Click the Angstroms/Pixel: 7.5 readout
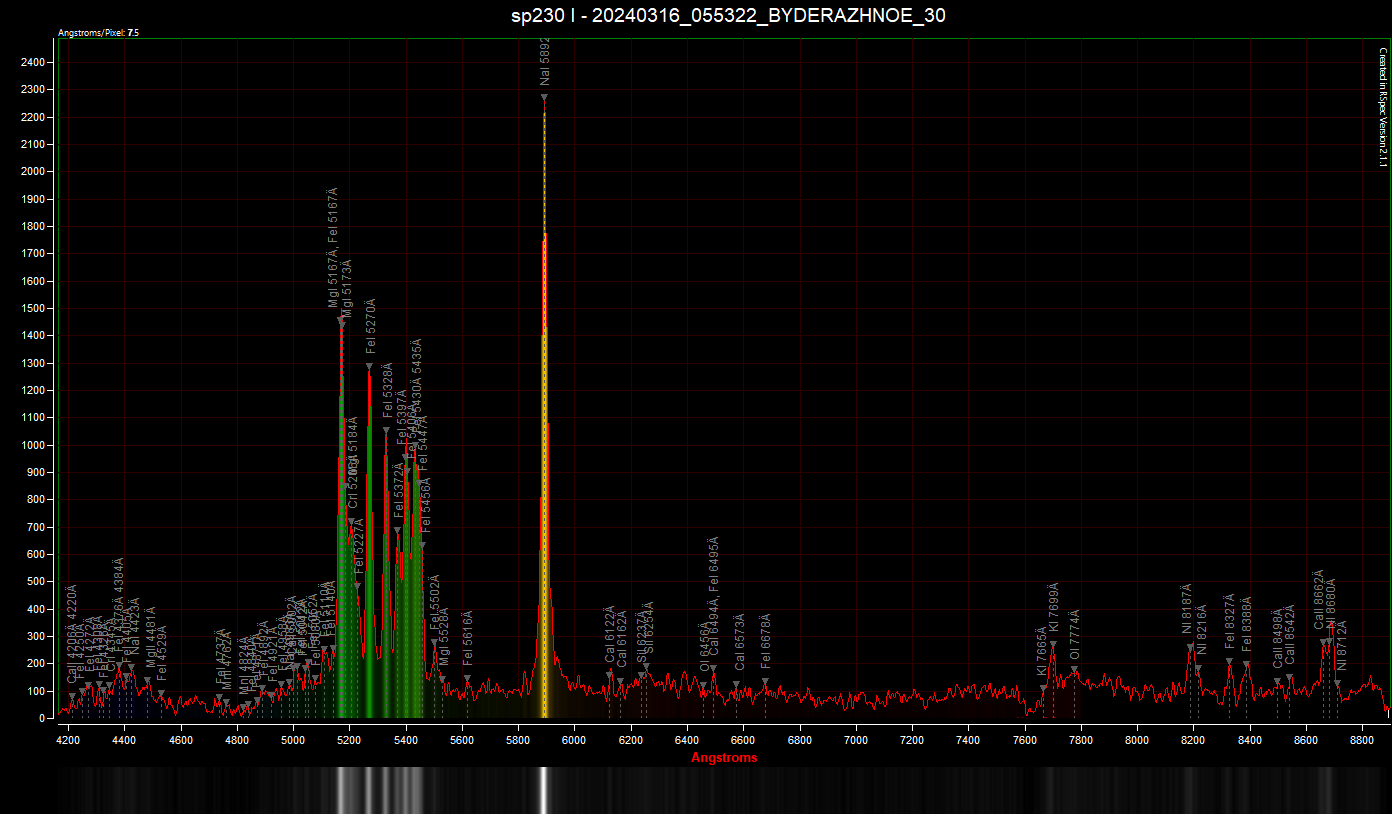 tap(99, 33)
